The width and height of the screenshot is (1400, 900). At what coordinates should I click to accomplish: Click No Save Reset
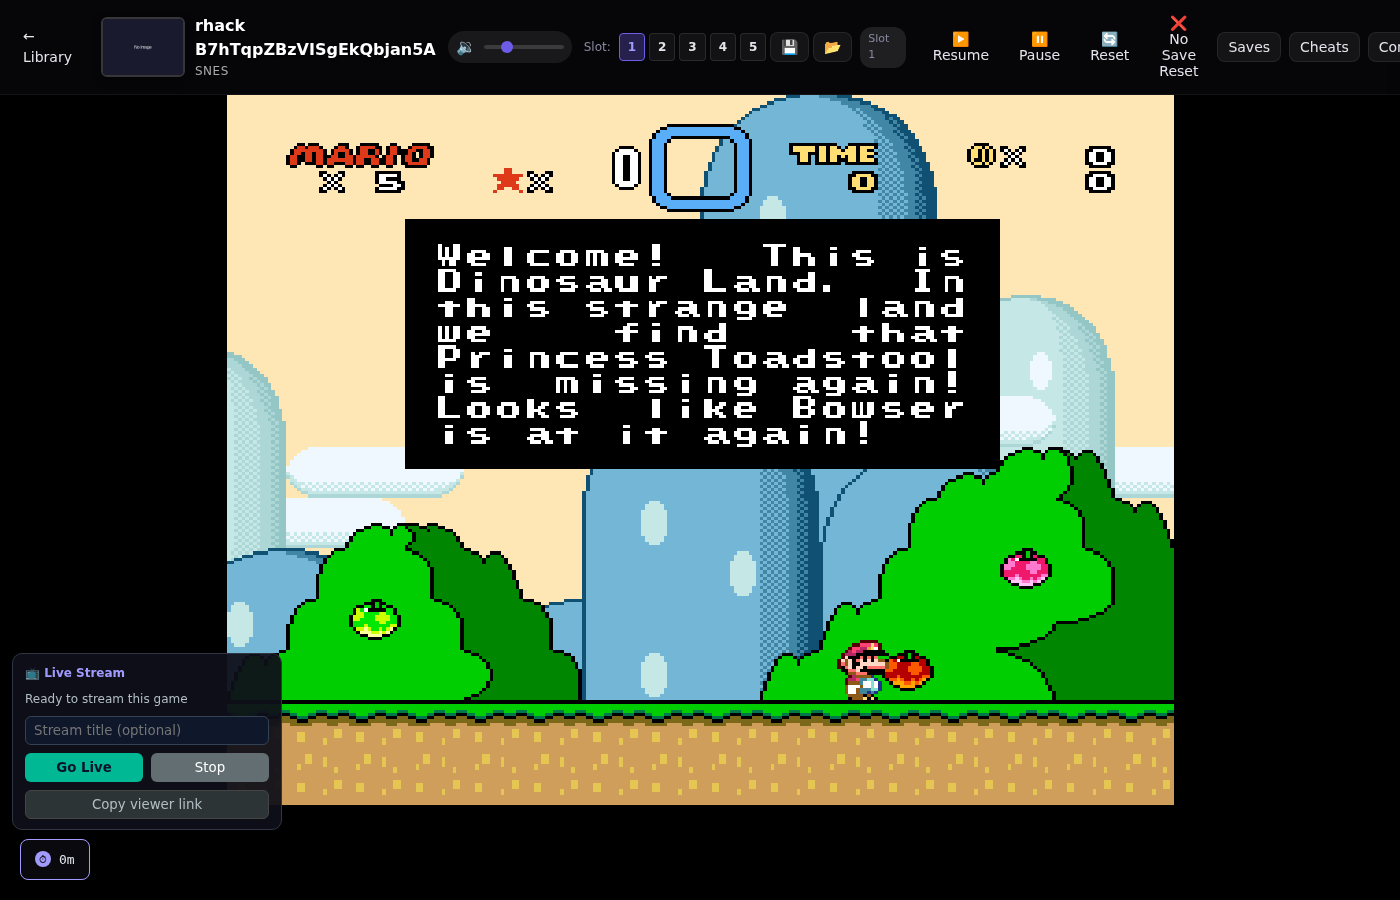pos(1178,47)
